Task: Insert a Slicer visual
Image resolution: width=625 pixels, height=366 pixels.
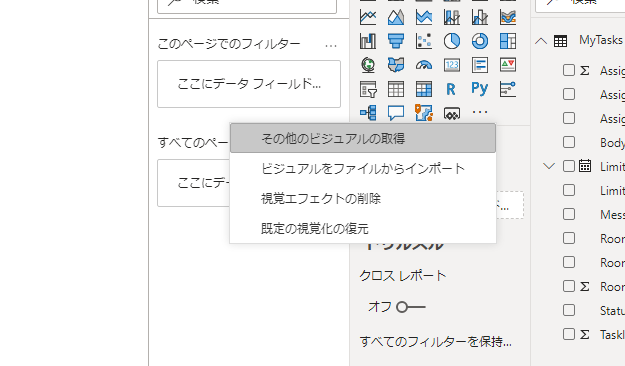Action: [x=368, y=89]
